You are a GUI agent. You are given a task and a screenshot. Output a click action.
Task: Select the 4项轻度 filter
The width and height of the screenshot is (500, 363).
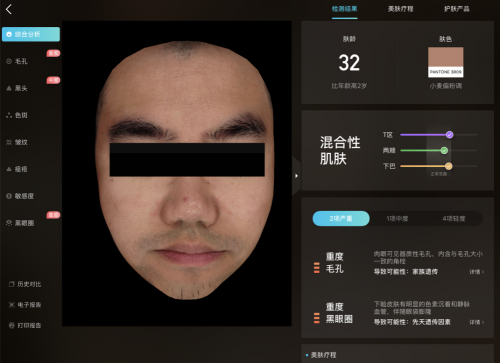(x=454, y=219)
